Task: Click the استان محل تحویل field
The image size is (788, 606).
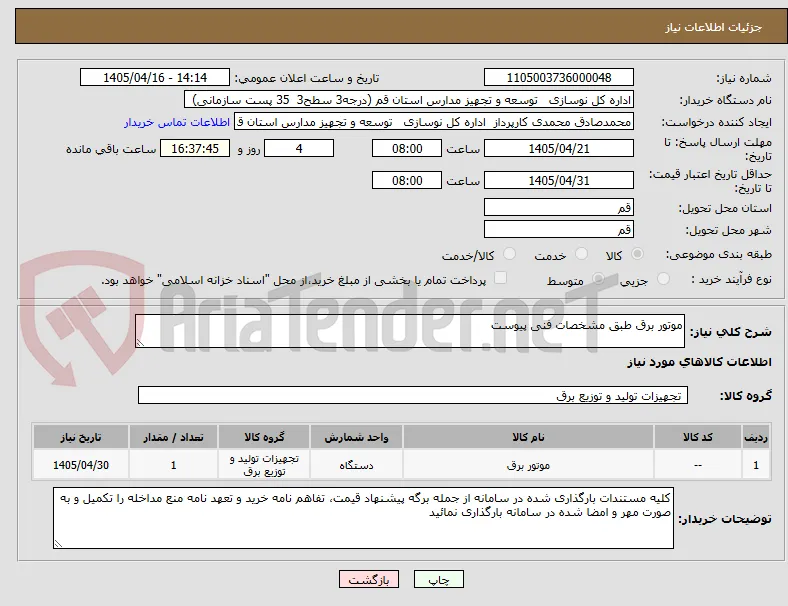Action: pyautogui.click(x=559, y=207)
